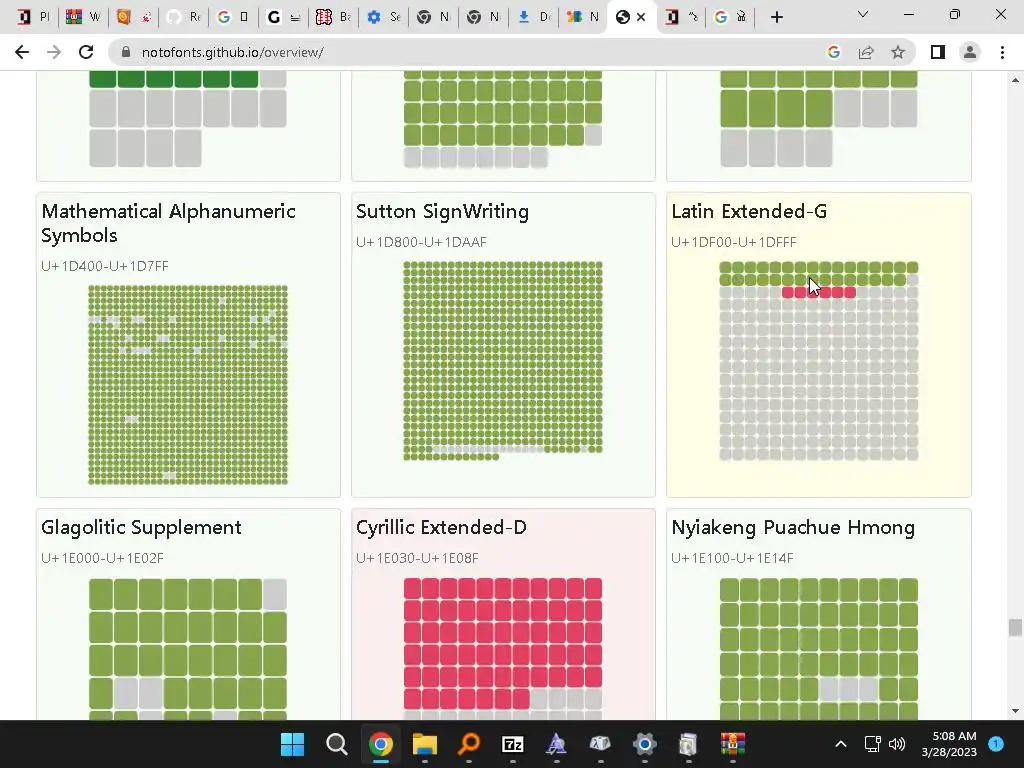Open network status tray icon
1024x768 pixels.
tap(872, 744)
